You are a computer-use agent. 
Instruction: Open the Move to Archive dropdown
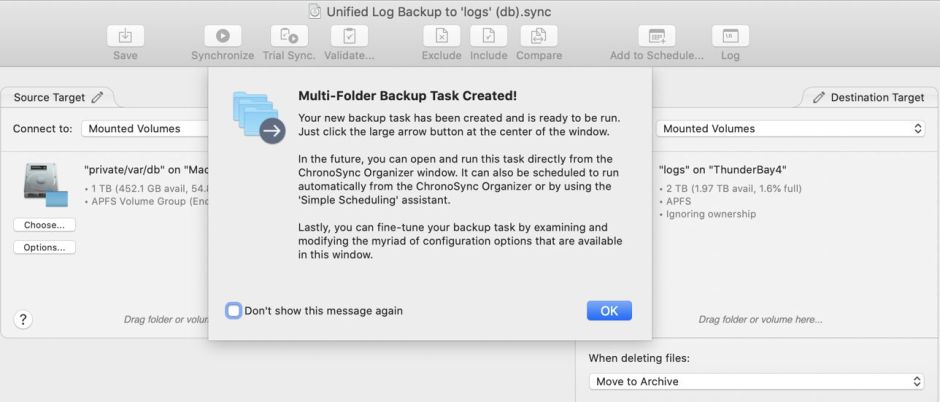pos(757,381)
